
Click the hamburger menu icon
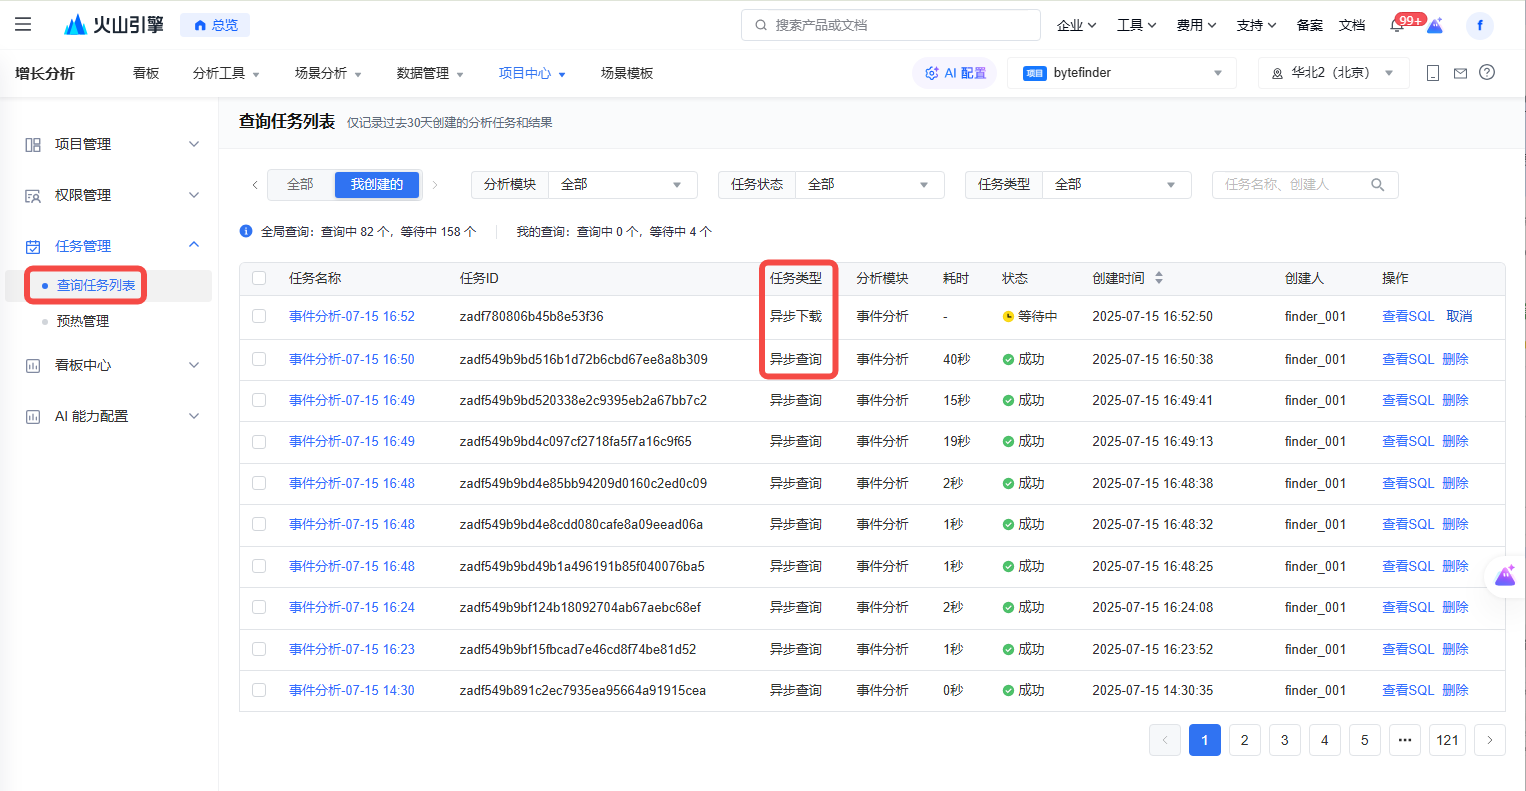point(23,25)
